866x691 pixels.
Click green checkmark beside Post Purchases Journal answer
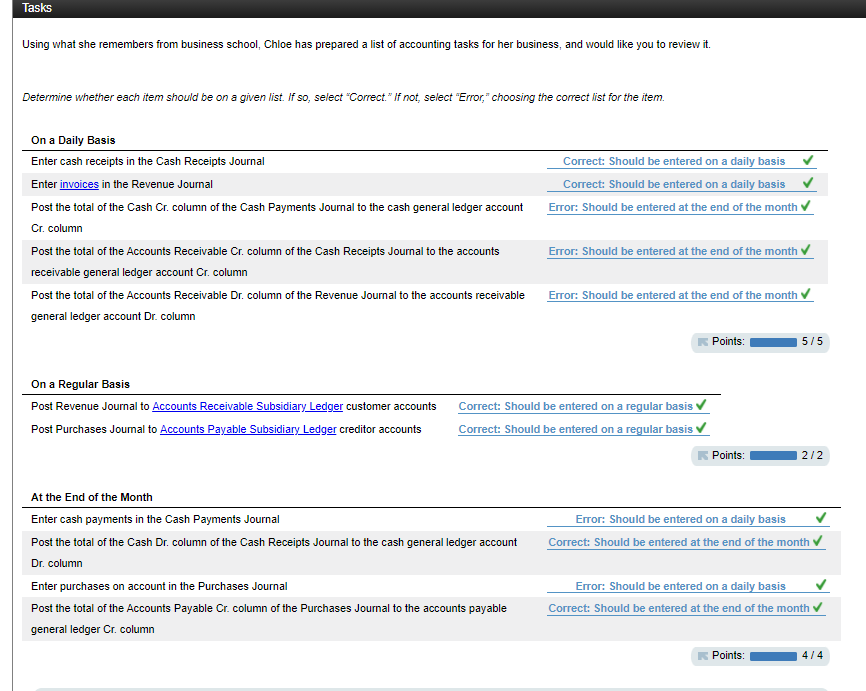pyautogui.click(x=701, y=428)
